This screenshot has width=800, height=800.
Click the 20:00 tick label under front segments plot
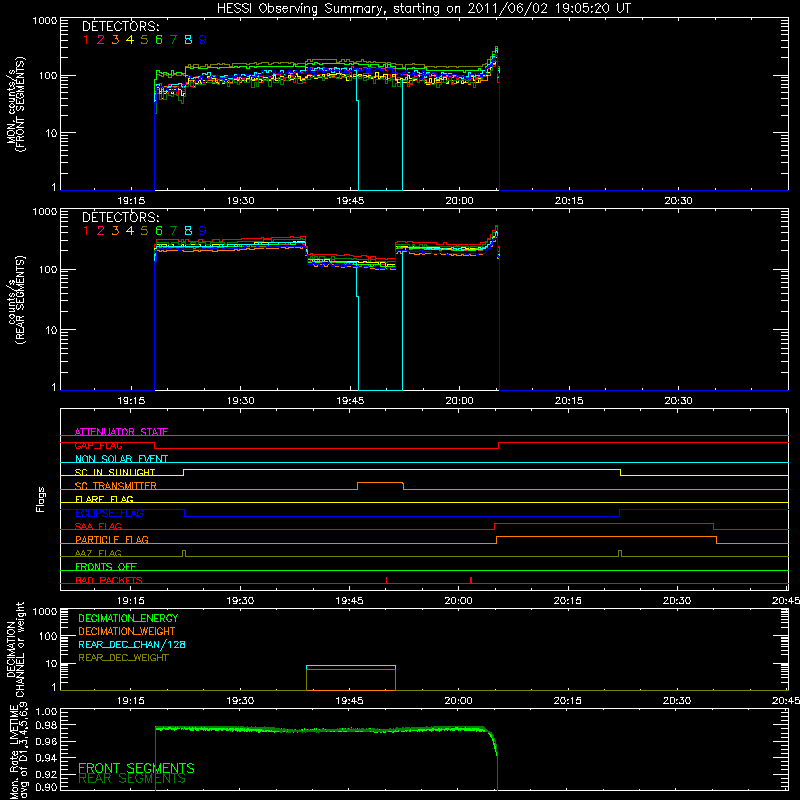pos(460,201)
